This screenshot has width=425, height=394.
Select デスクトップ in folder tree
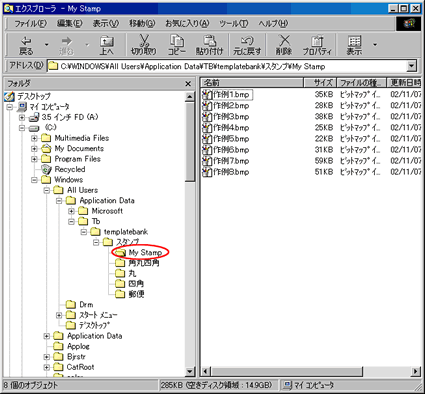pos(34,96)
